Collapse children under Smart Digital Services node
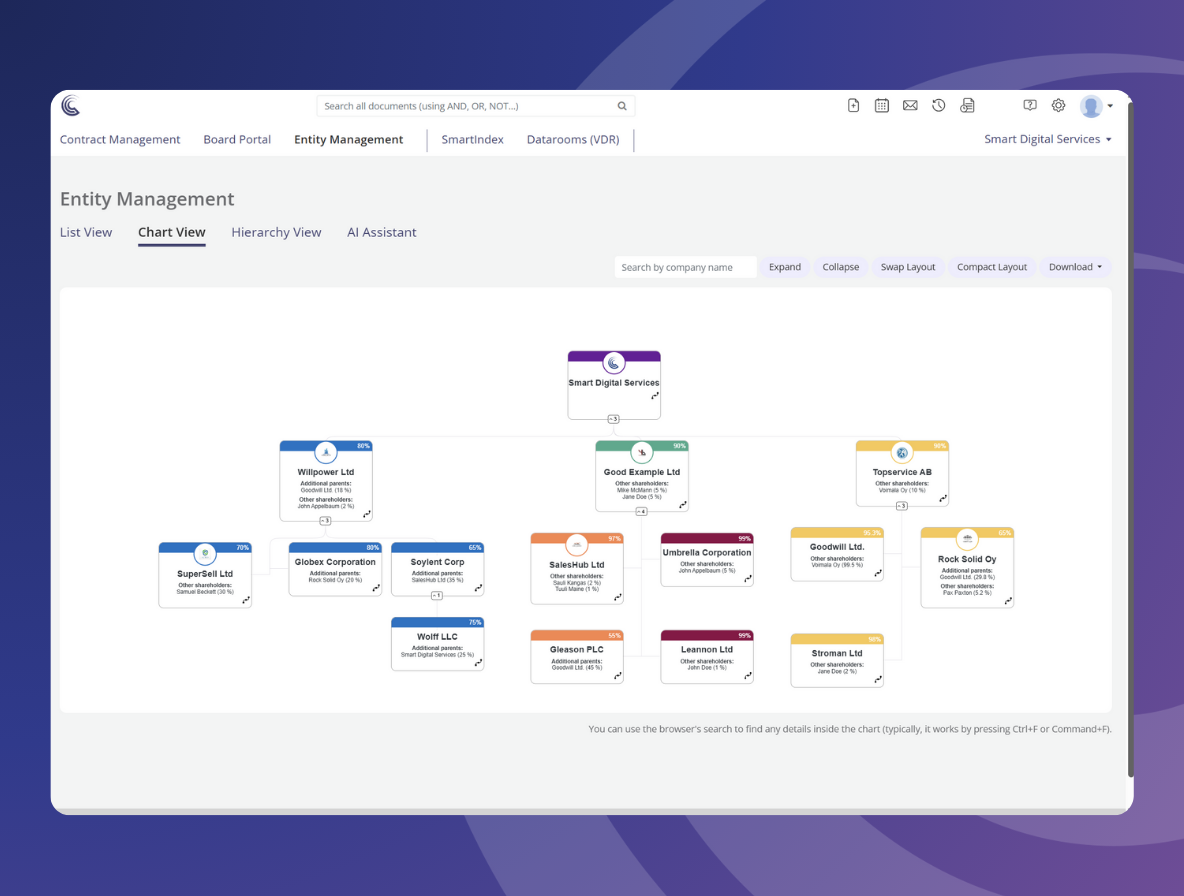This screenshot has width=1184, height=896. pyautogui.click(x=613, y=419)
